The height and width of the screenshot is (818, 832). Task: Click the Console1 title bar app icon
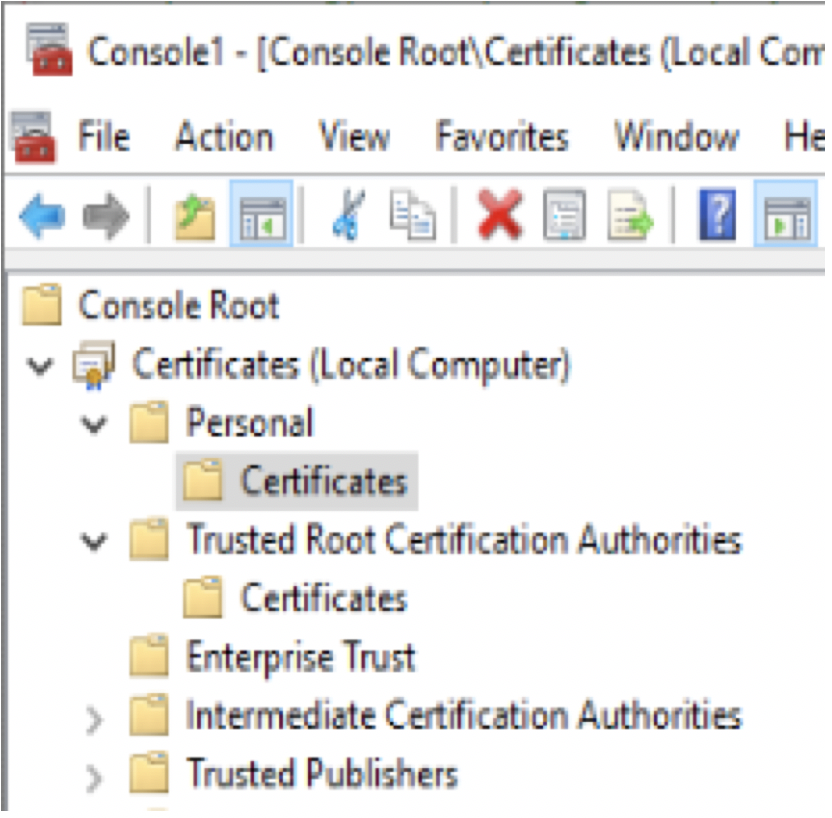pos(49,50)
